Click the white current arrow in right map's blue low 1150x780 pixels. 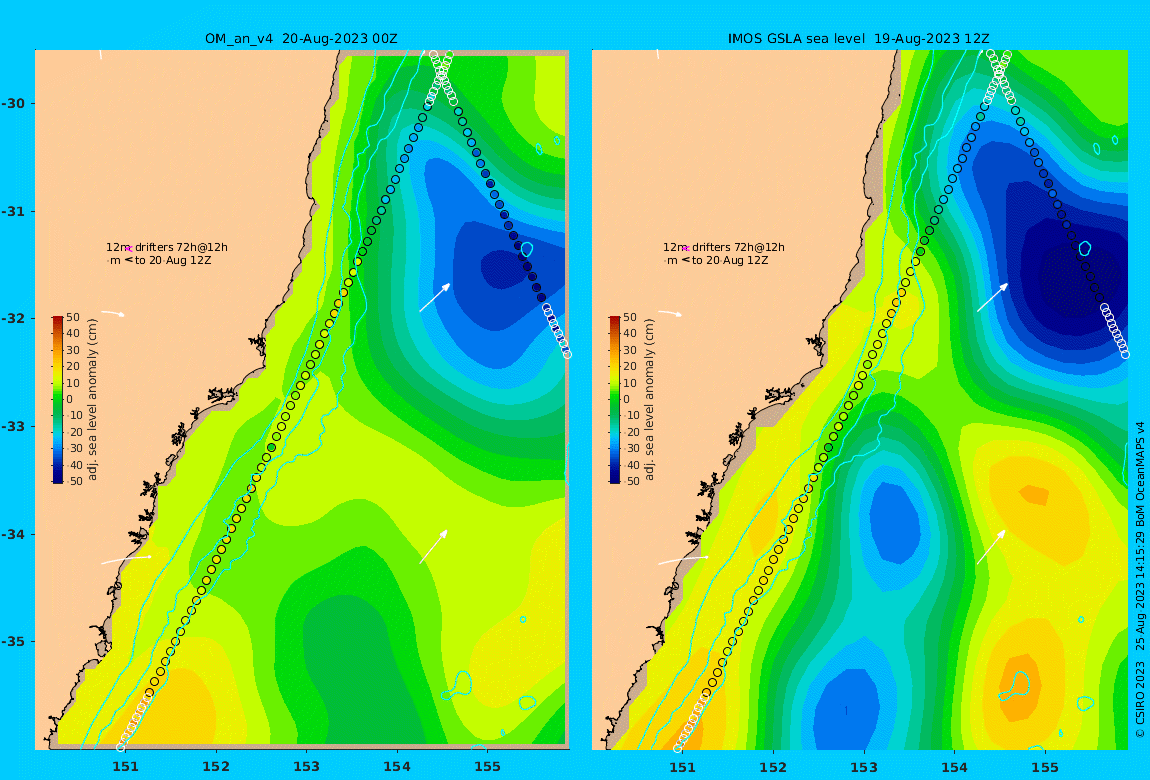[x=992, y=298]
